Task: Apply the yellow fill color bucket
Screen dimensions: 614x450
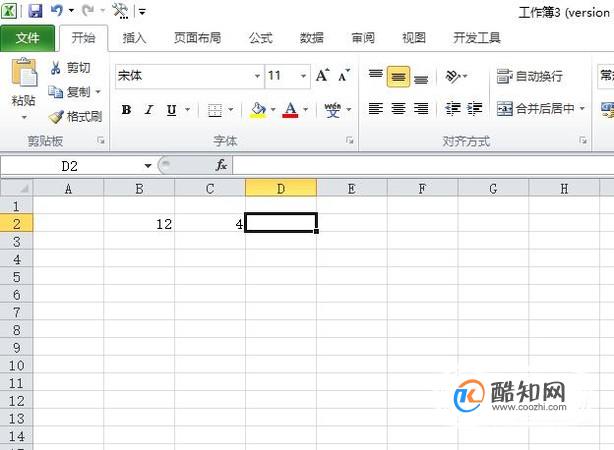Action: click(x=258, y=110)
